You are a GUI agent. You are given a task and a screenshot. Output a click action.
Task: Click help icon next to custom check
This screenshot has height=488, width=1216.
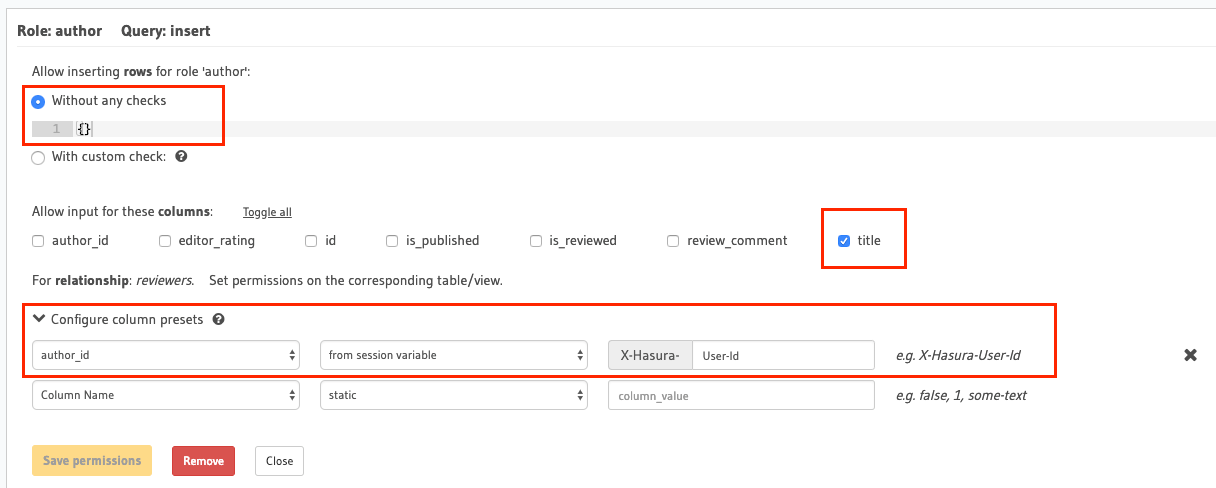click(x=181, y=157)
